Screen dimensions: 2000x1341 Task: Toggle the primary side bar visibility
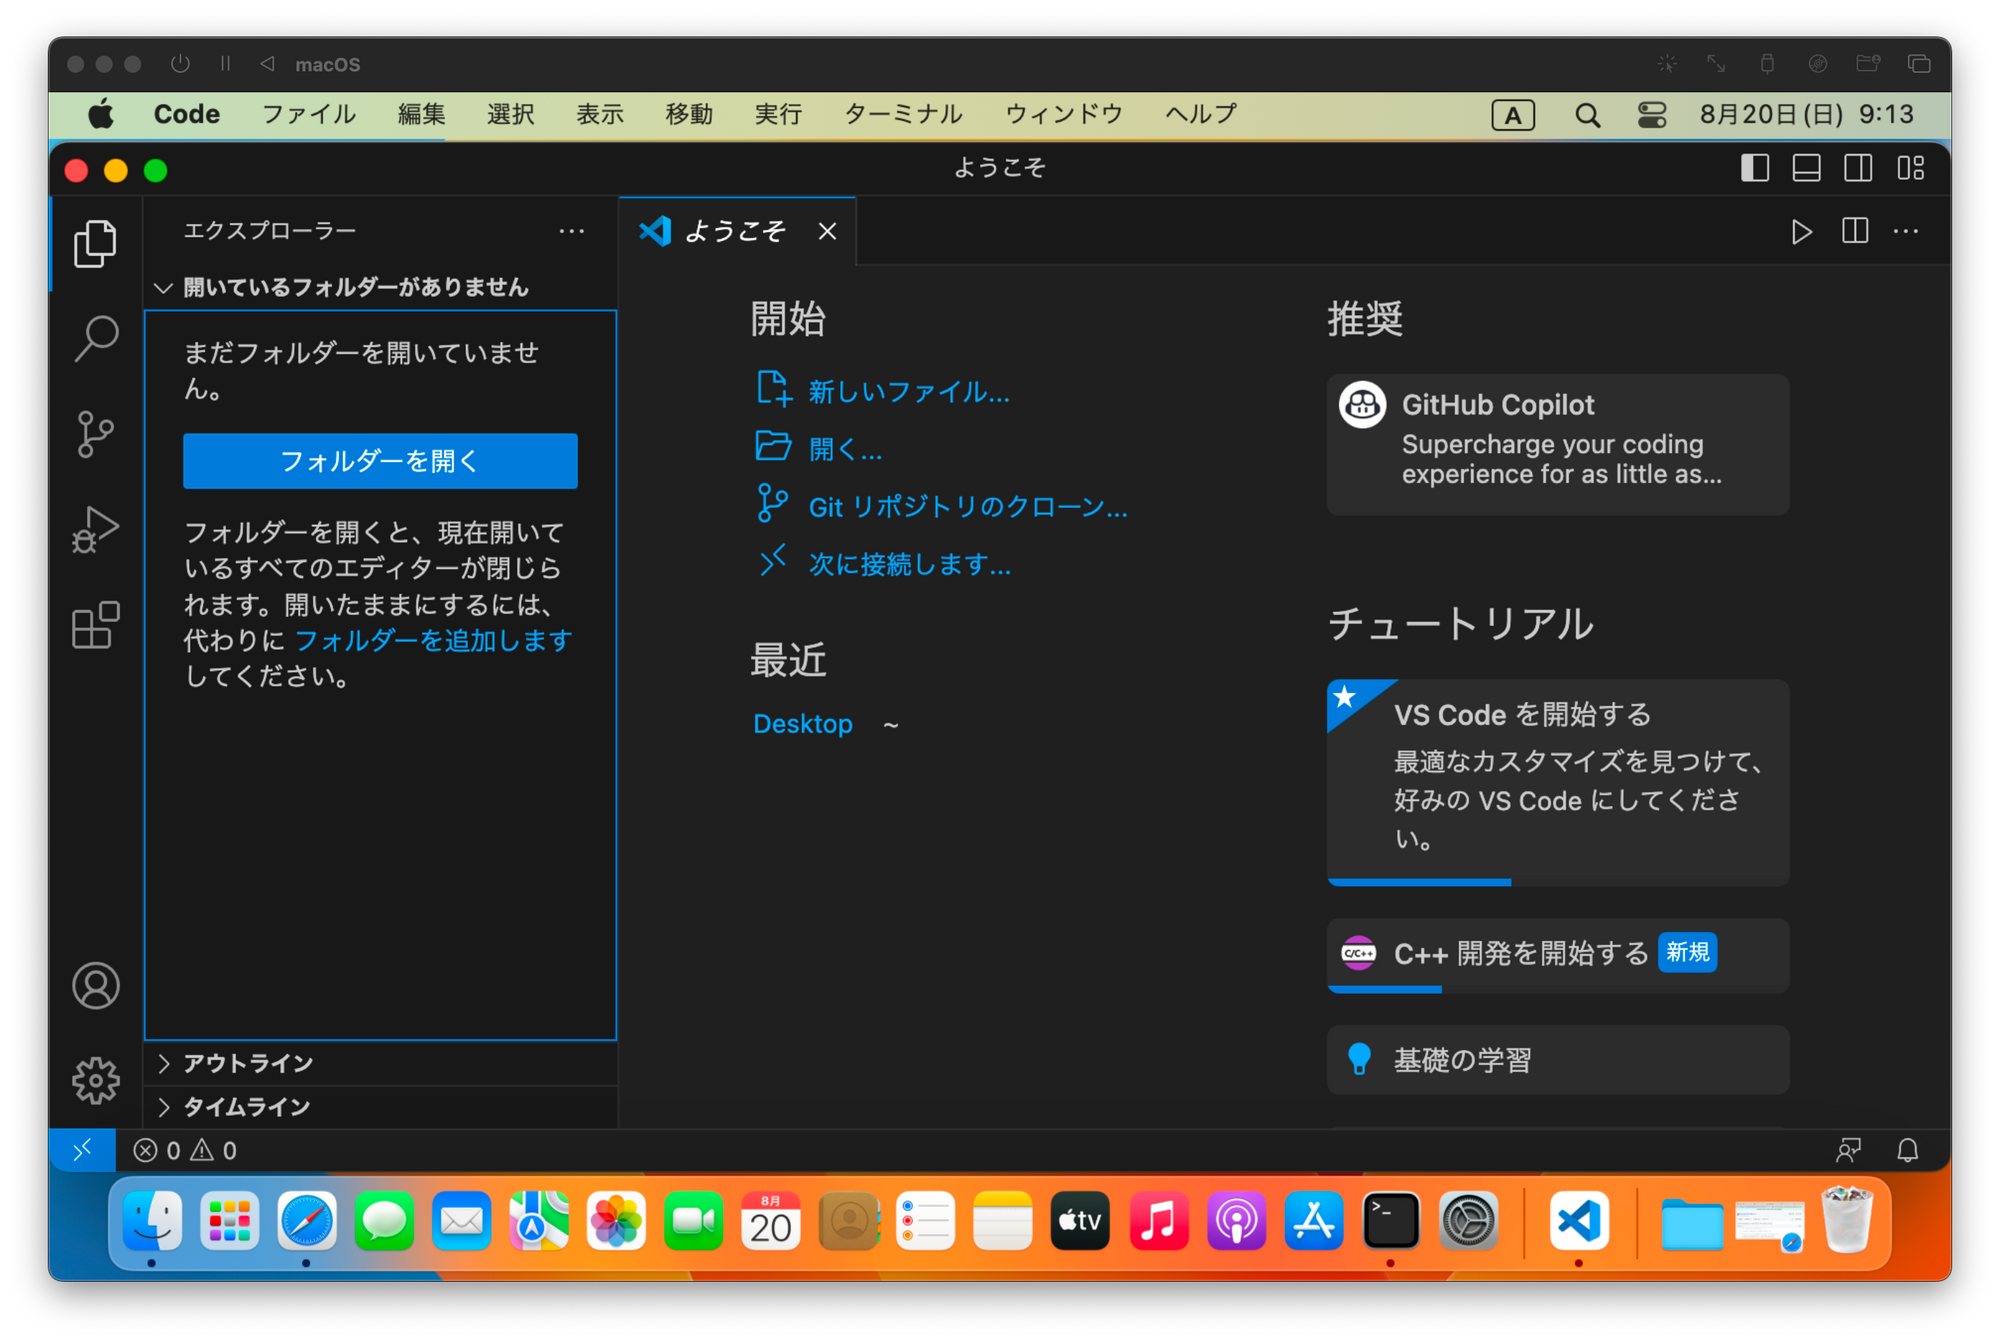[1755, 168]
